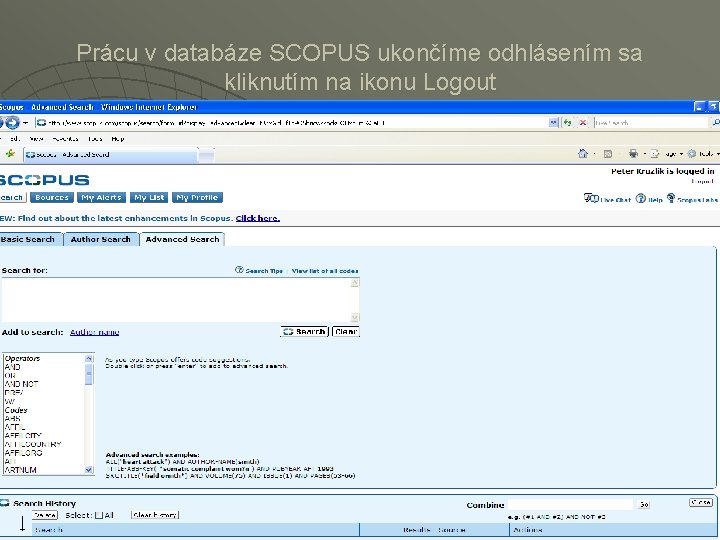Image resolution: width=720 pixels, height=540 pixels.
Task: View list of all codes
Action: (325, 271)
